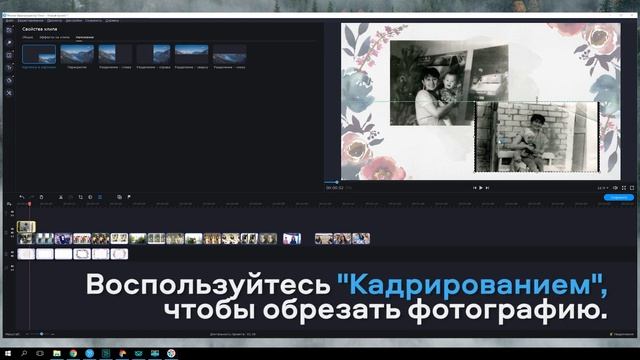The height and width of the screenshot is (360, 640).
Task: Open the Transition wizard icon above timeline
Action: [x=119, y=197]
